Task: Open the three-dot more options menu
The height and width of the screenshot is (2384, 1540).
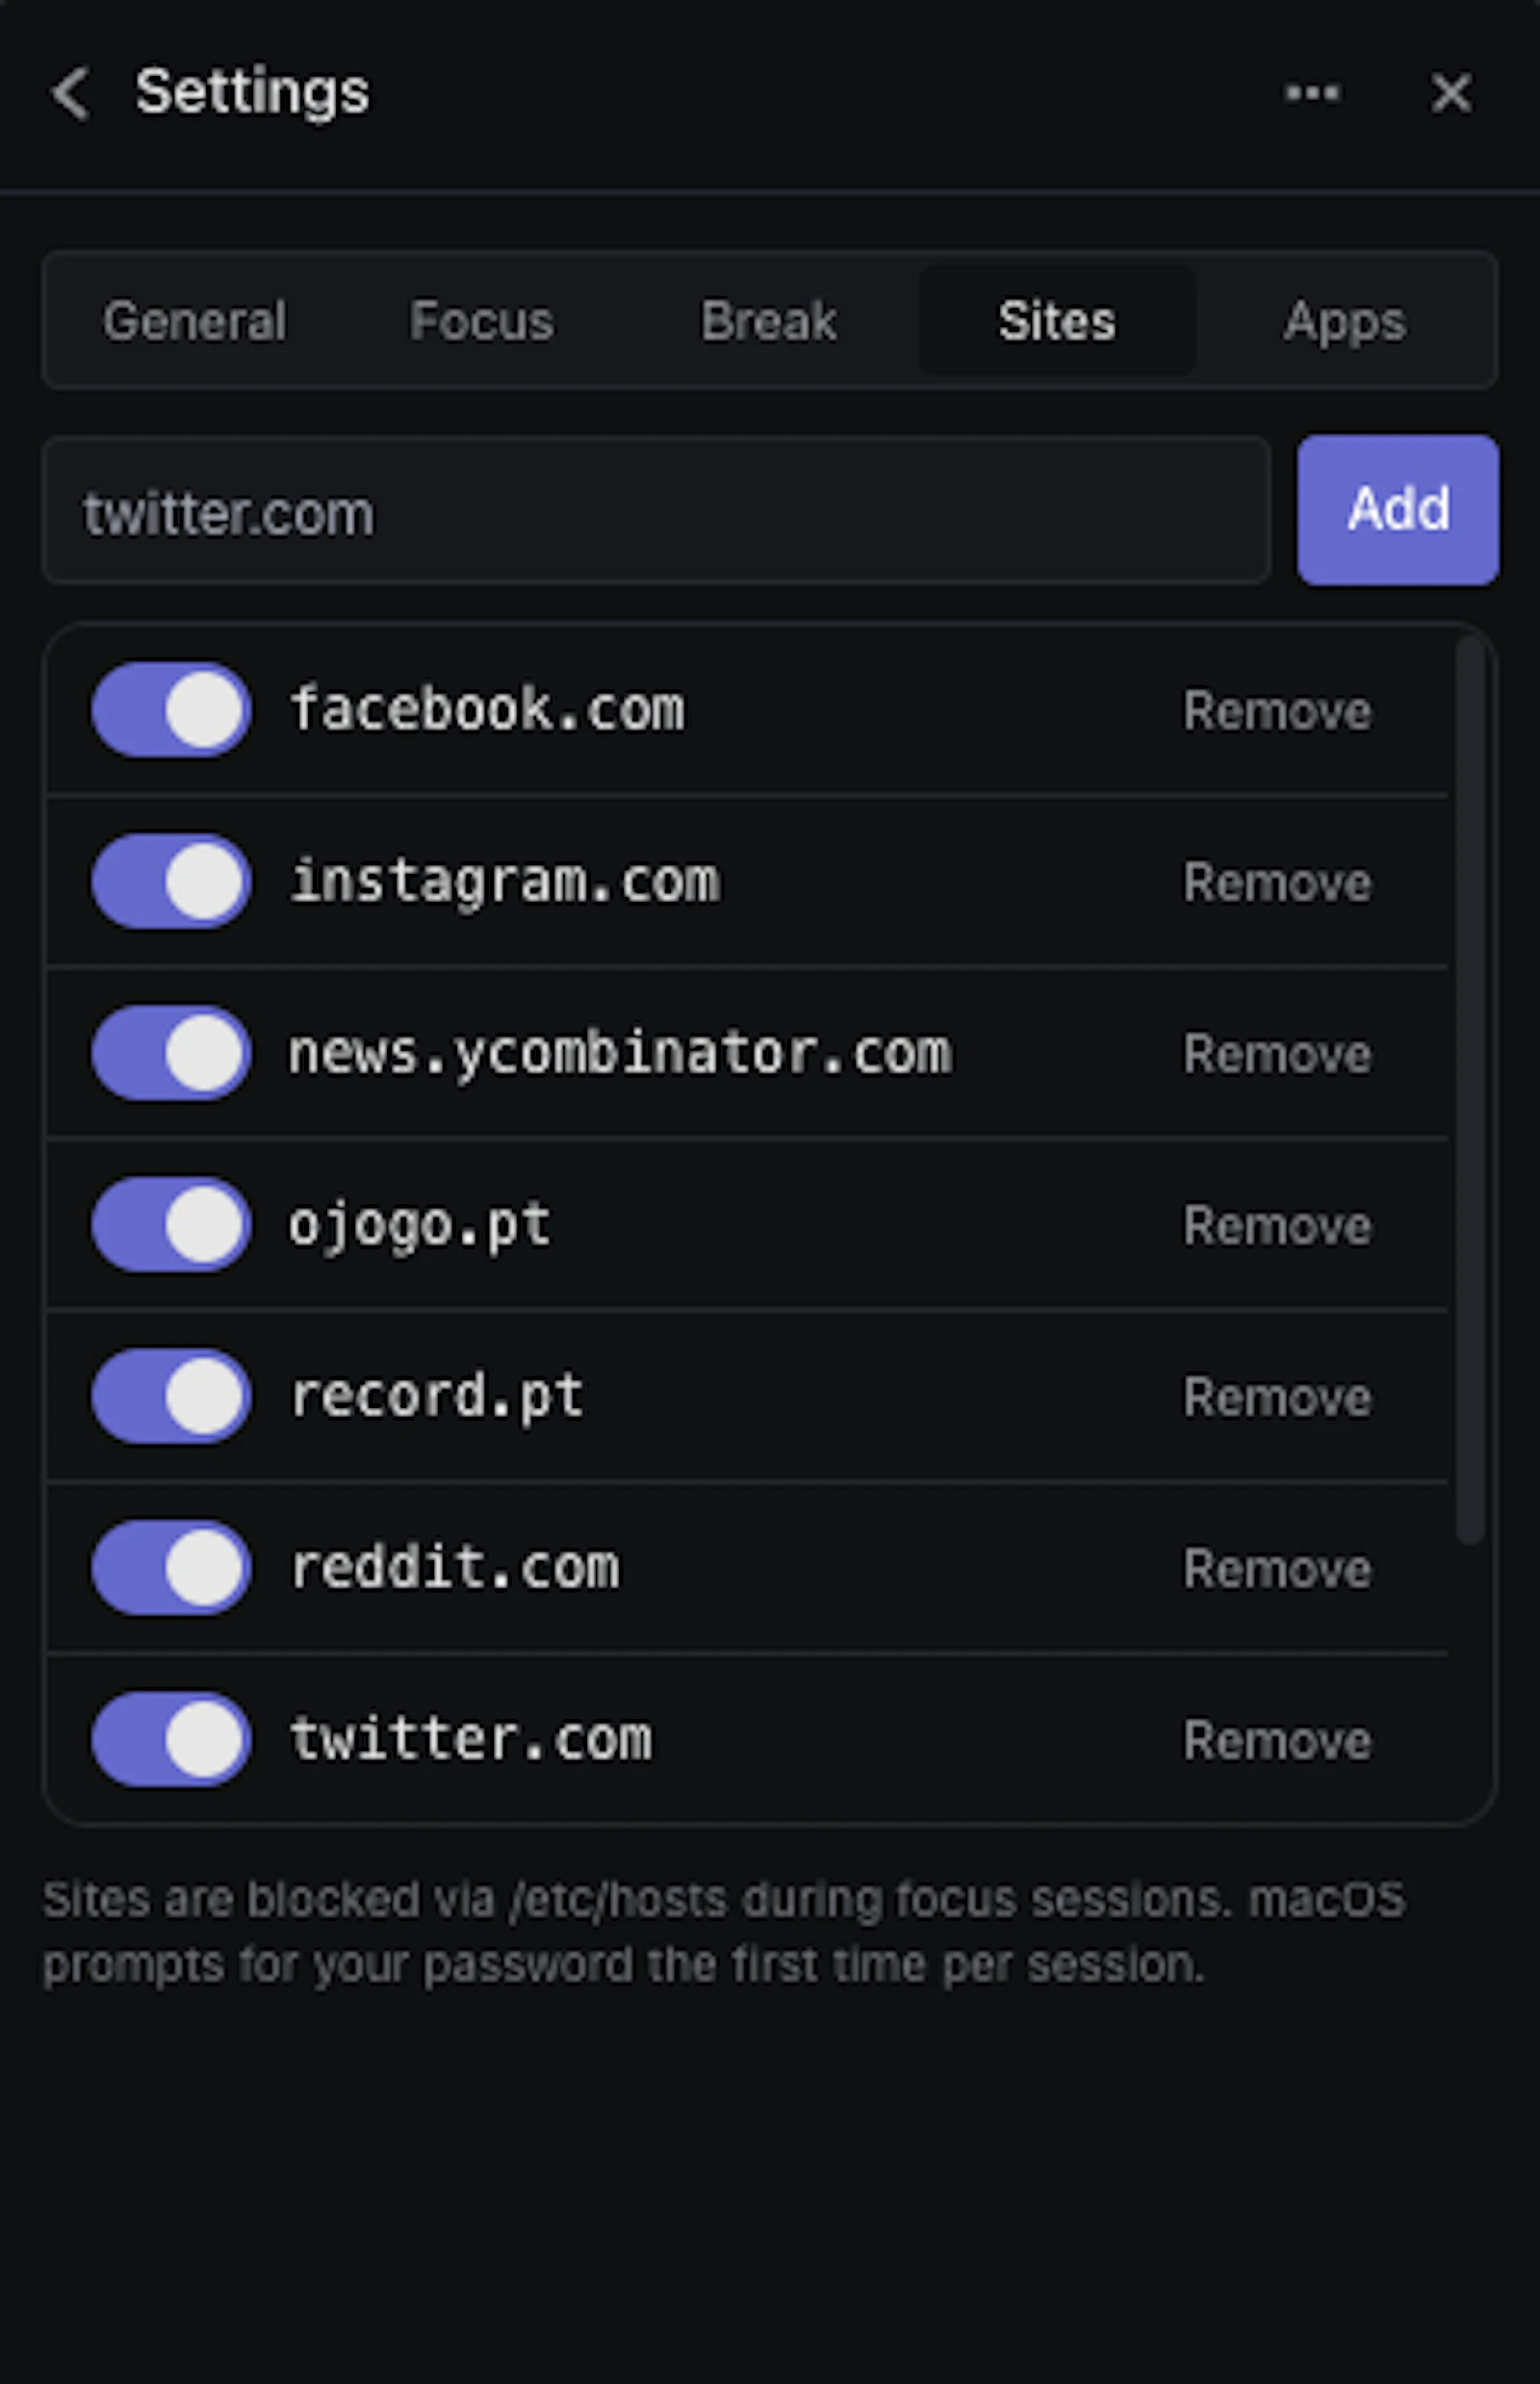Action: pyautogui.click(x=1312, y=93)
